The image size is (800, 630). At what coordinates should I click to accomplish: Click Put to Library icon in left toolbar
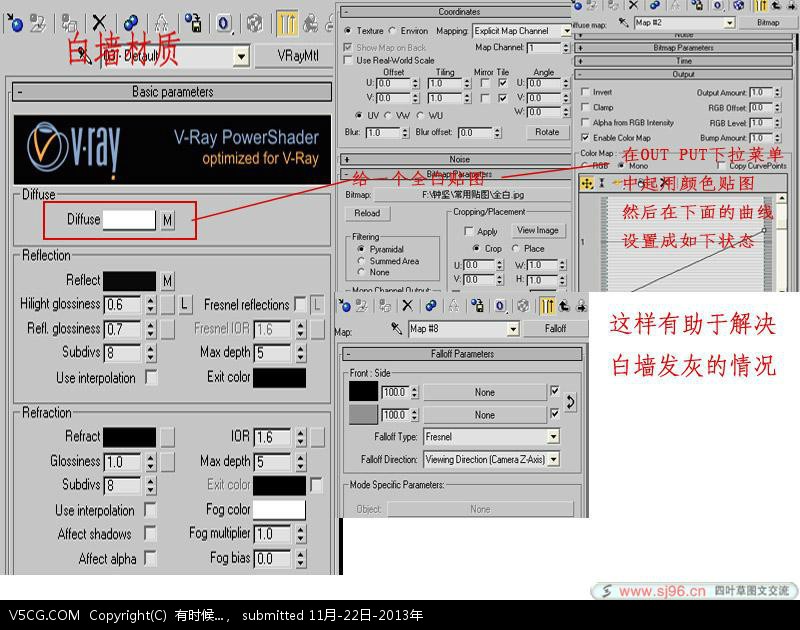(193, 21)
